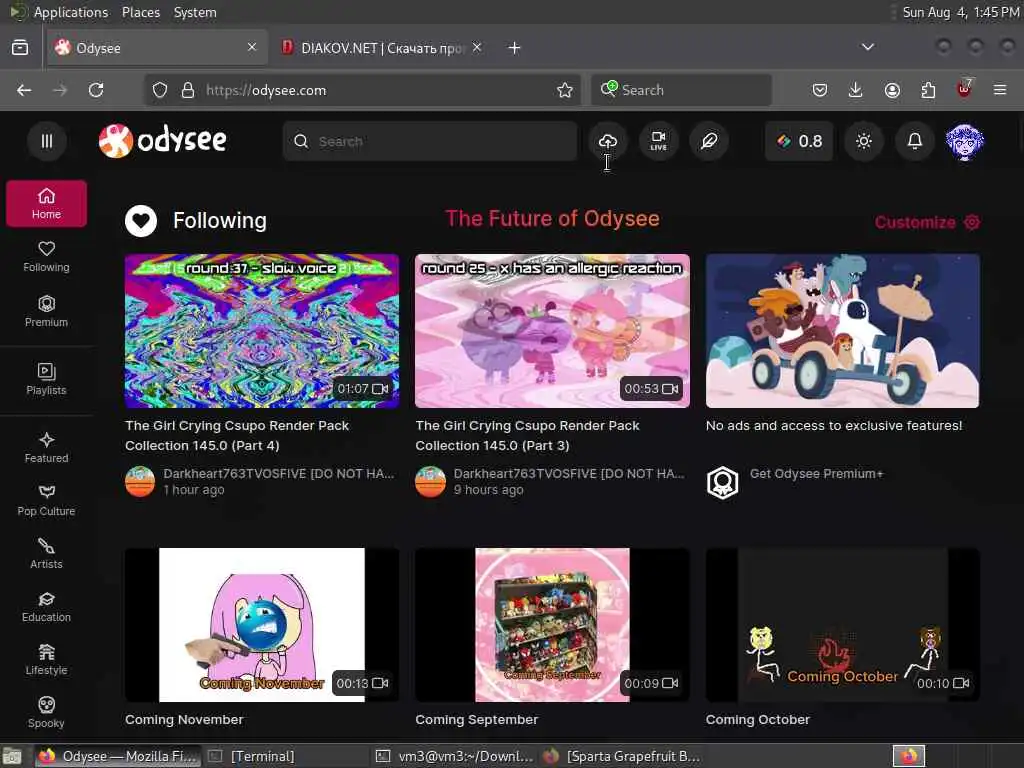Toggle the sun theme switch icon
The width and height of the screenshot is (1024, 768).
[863, 141]
